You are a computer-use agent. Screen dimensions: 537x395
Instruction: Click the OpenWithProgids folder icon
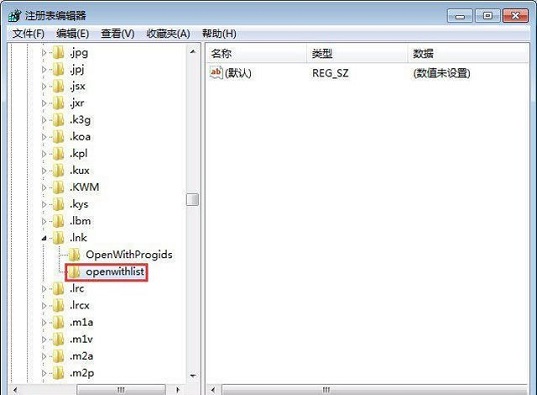(x=74, y=255)
